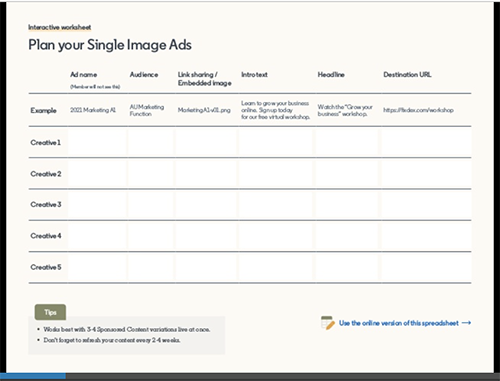Click the 'Creative 2' row label

(x=46, y=174)
